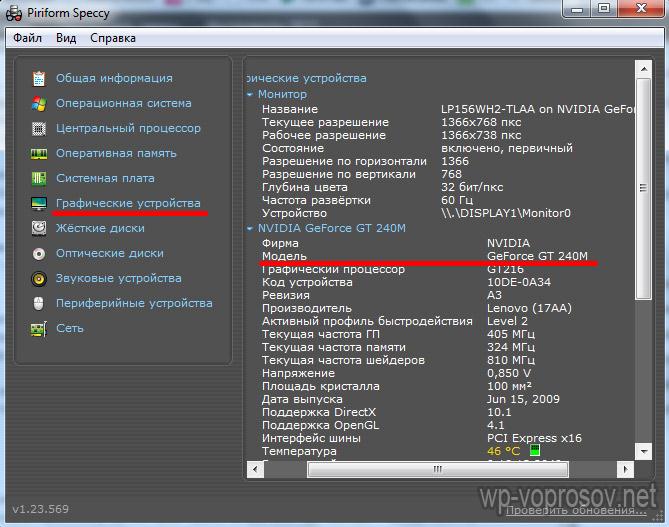Screen dimensions: 669x527
Task: Open the Звуковые устройства section
Action: pos(119,279)
